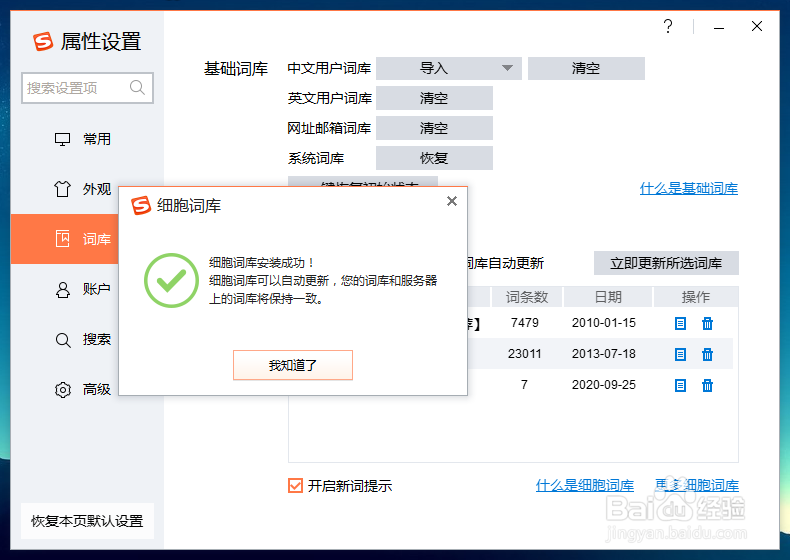The image size is (790, 560).
Task: Open 什么是细胞词库 link
Action: coord(584,485)
